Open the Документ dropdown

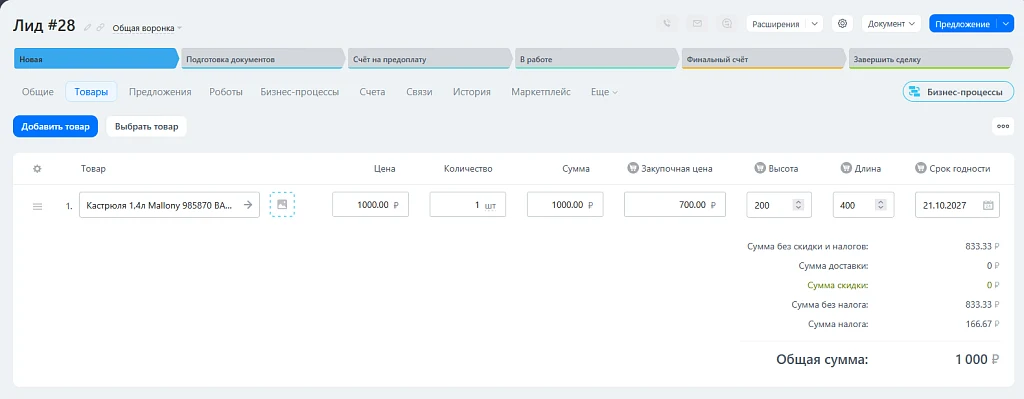[x=891, y=24]
